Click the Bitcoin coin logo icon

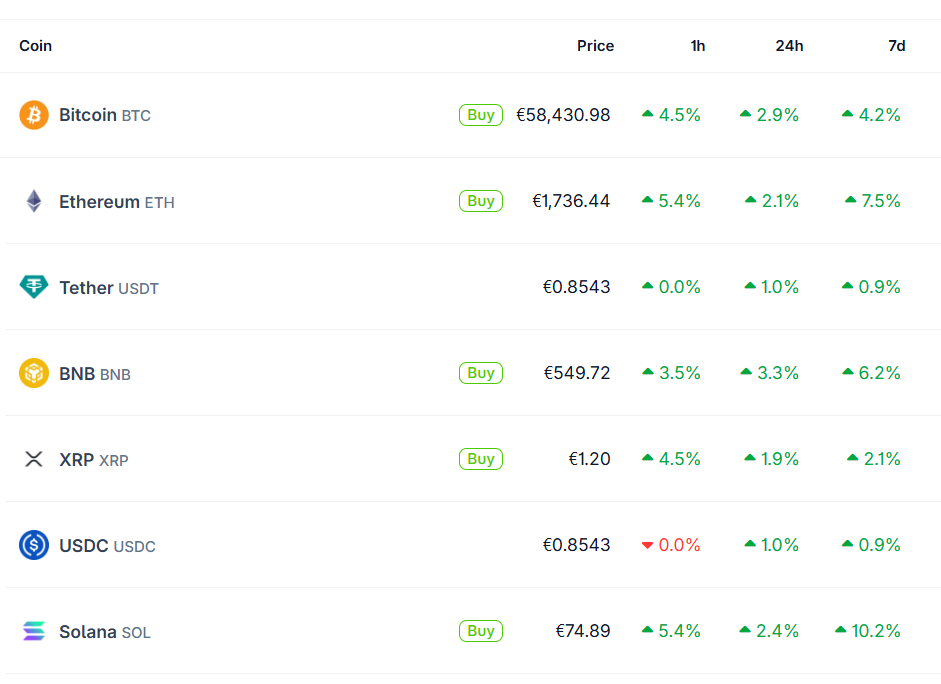[x=34, y=115]
